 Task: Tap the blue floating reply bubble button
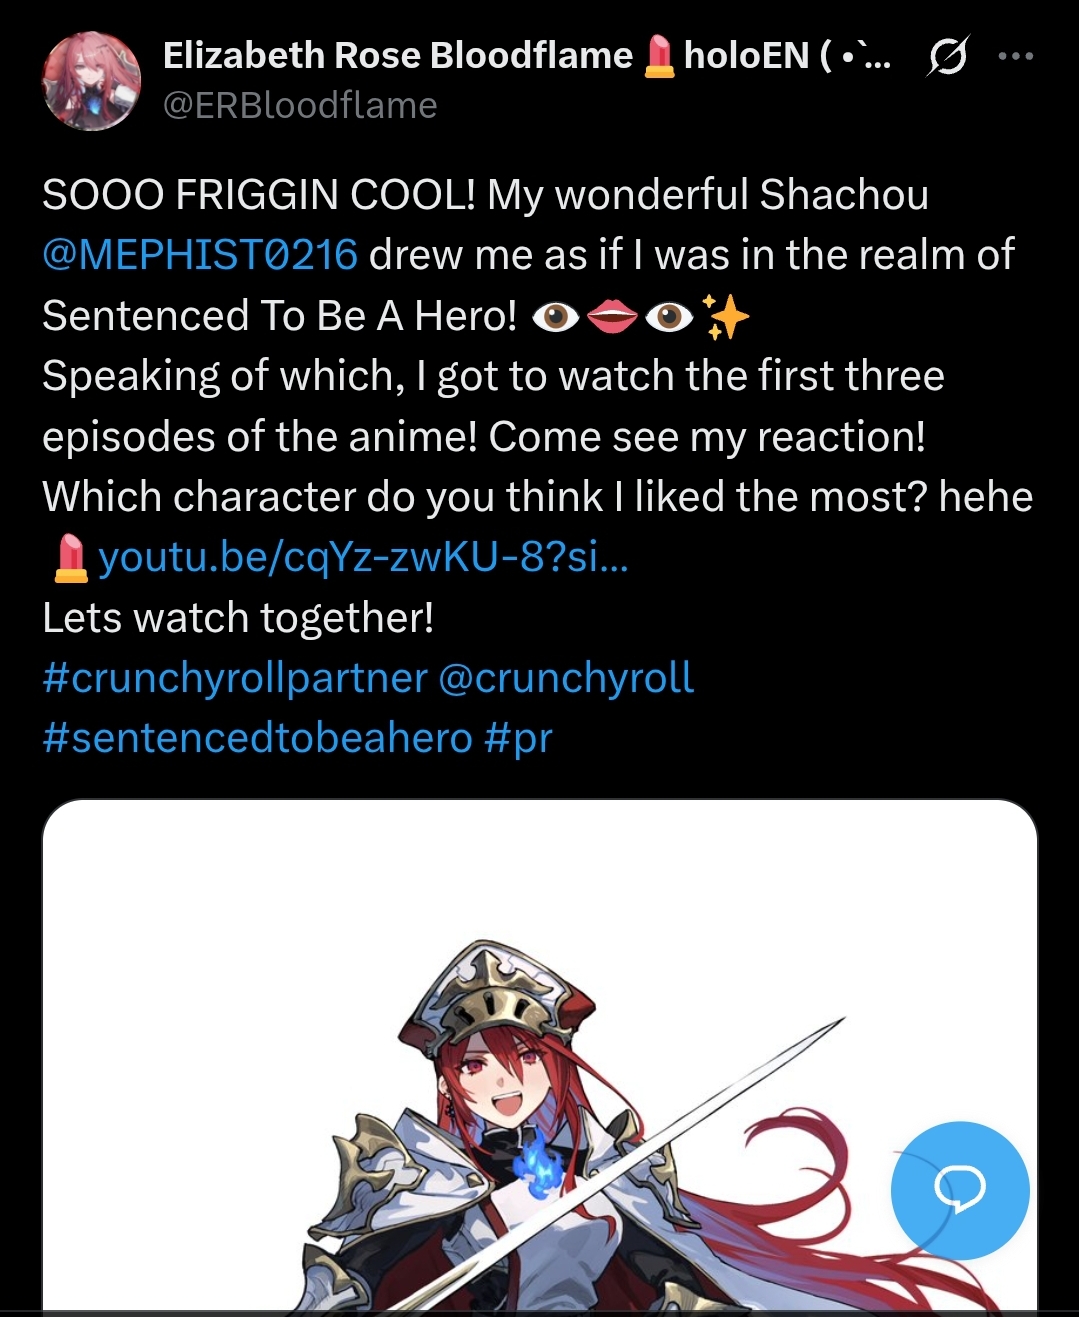click(960, 1190)
